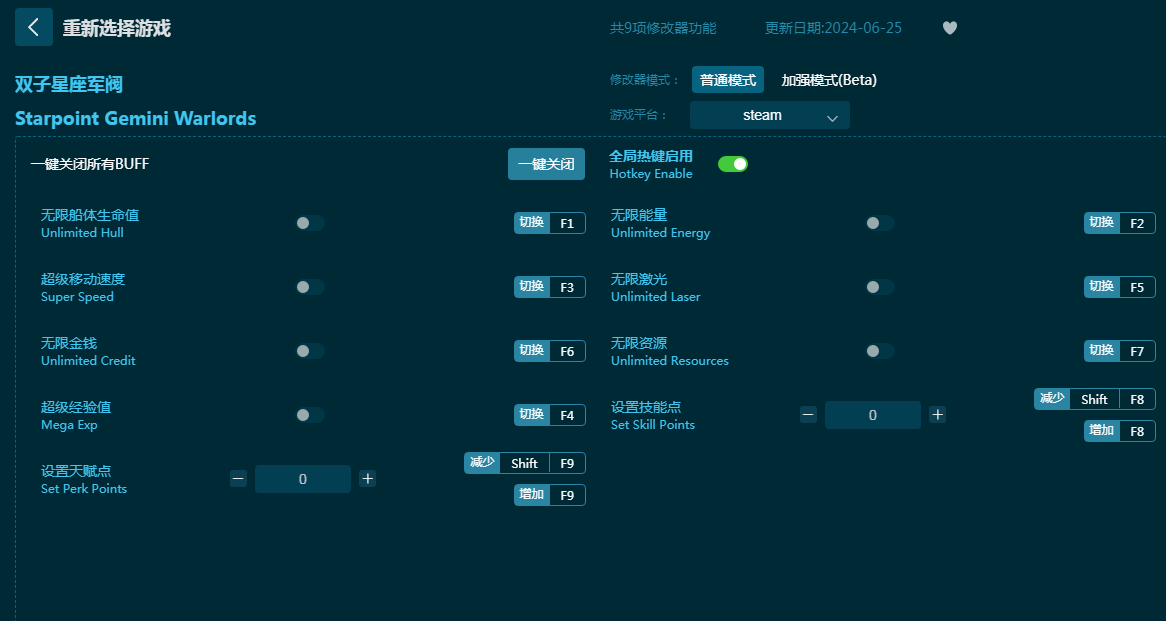The height and width of the screenshot is (621, 1166).
Task: Click 切换 F7 hotkey button
Action: pyautogui.click(x=1120, y=351)
